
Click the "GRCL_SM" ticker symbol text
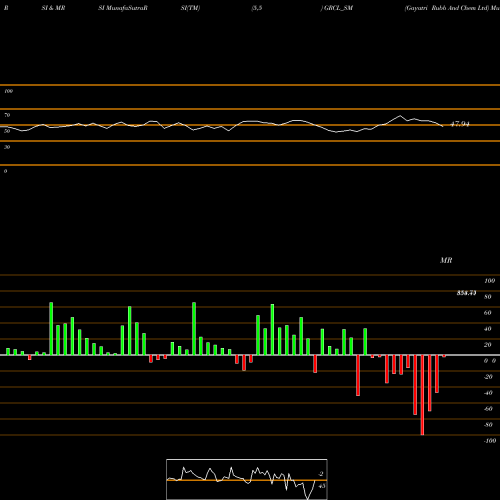click(338, 8)
